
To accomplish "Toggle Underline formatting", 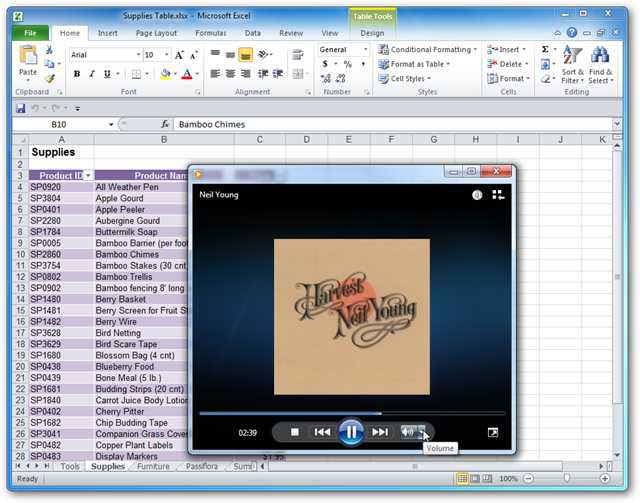I will (107, 74).
